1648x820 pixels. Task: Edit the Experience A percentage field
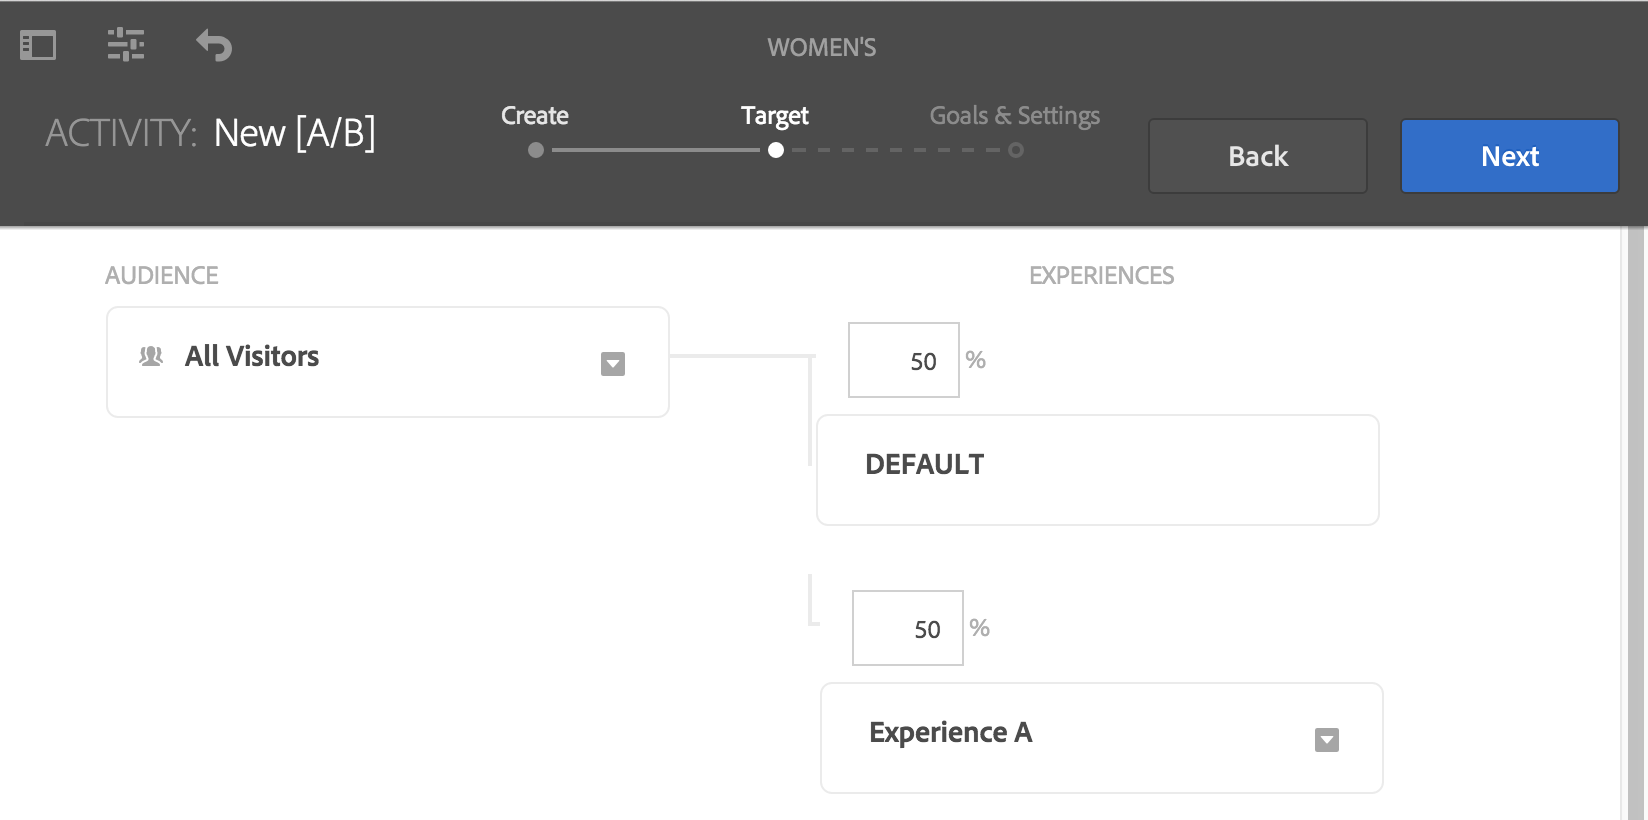click(908, 628)
